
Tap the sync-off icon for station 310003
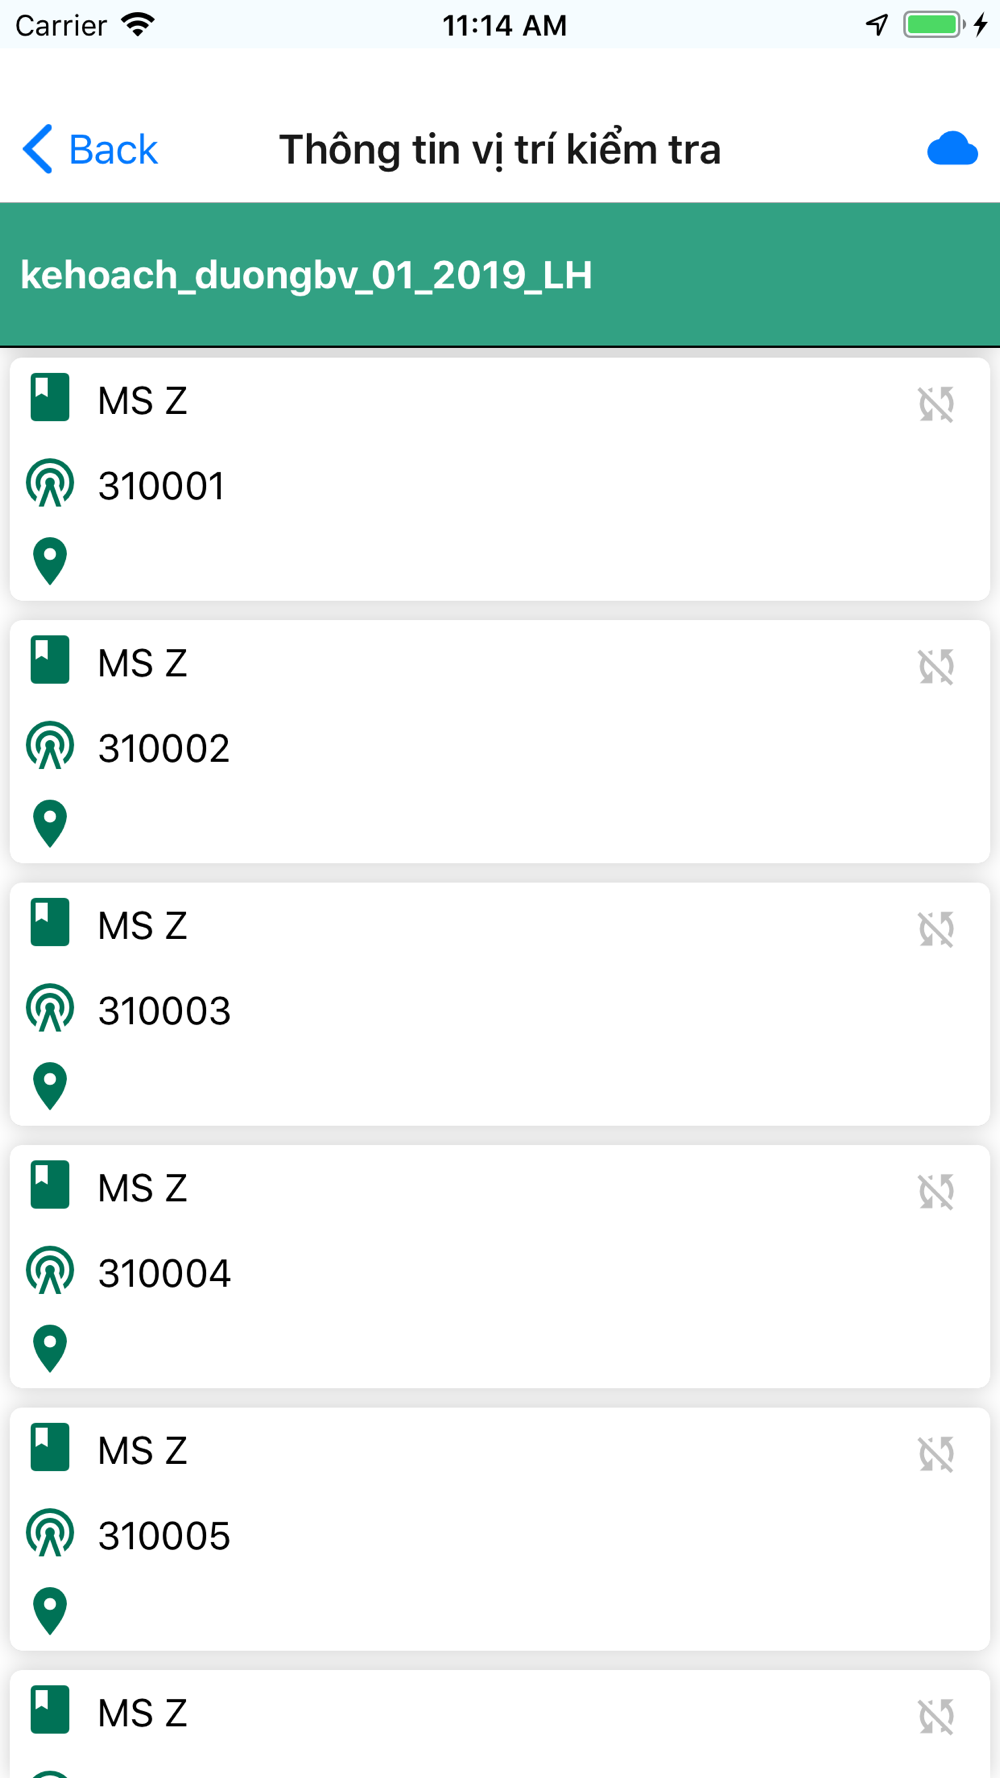click(x=936, y=929)
